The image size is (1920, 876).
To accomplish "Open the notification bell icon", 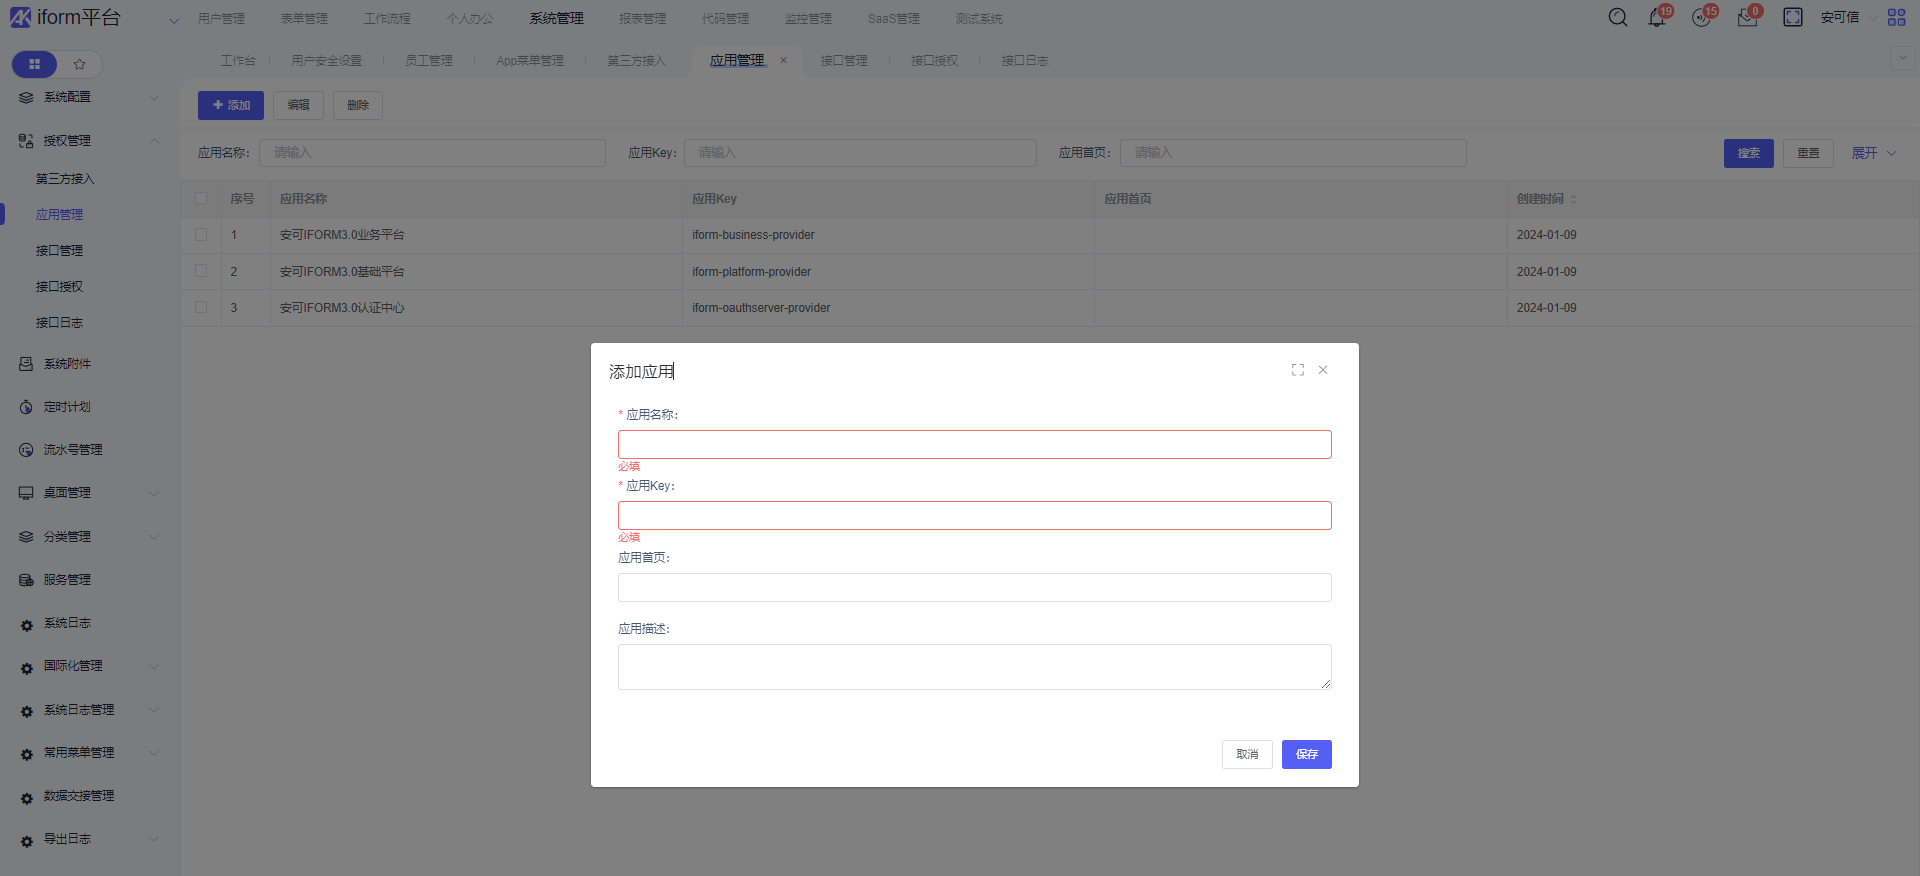I will 1657,18.
